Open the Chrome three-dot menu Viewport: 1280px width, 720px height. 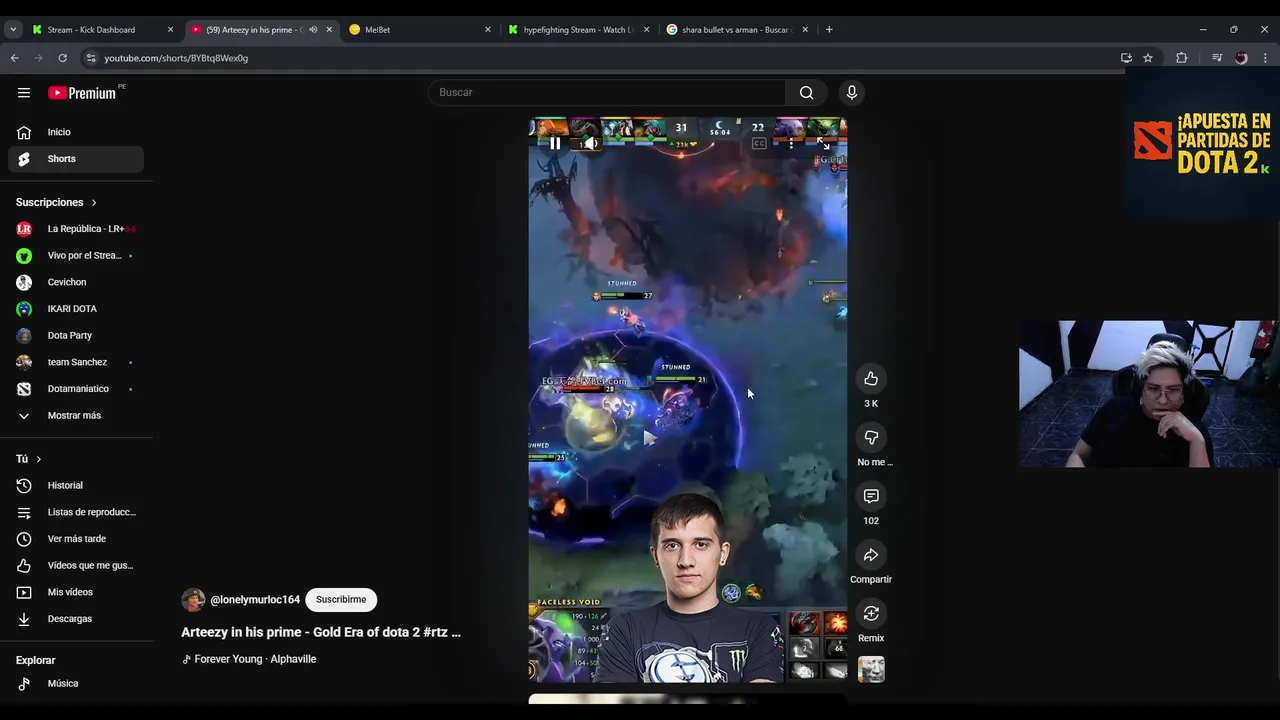(1265, 58)
